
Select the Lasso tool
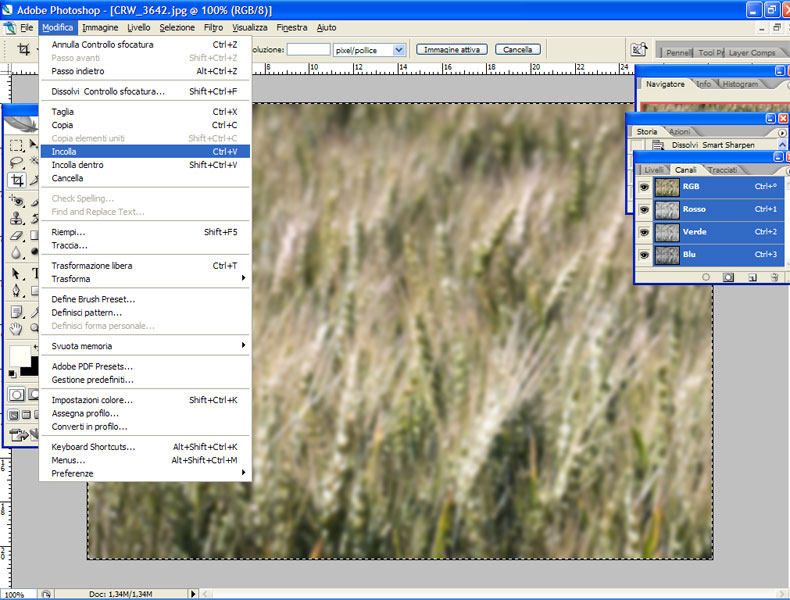tap(17, 163)
